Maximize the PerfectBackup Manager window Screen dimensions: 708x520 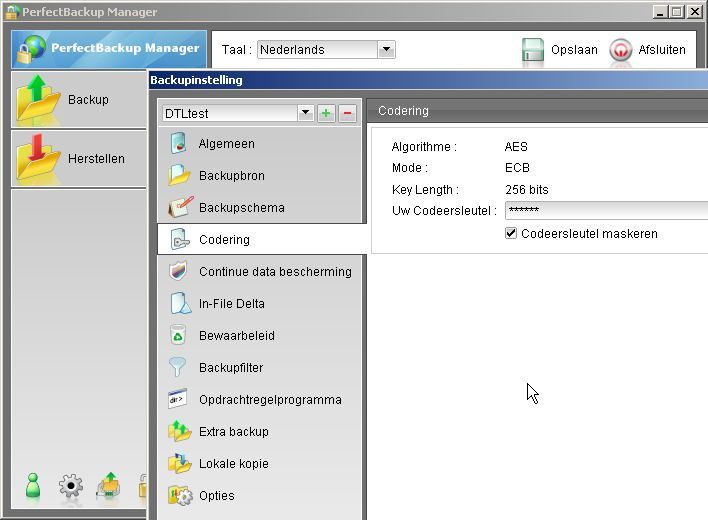point(677,12)
